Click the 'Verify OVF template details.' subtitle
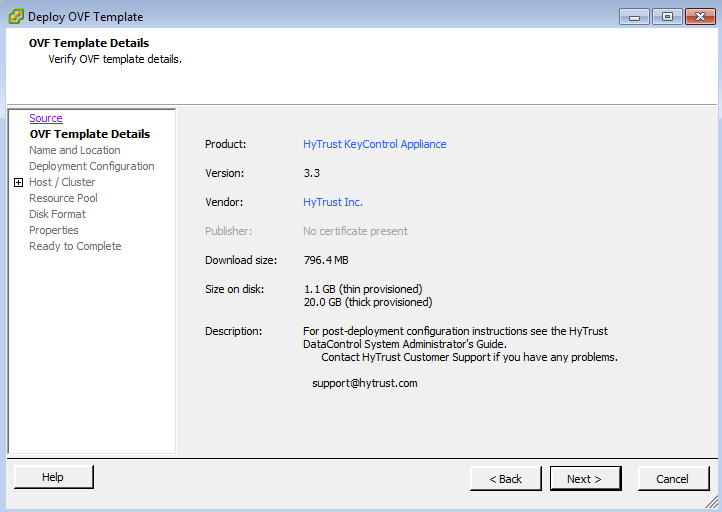 point(115,59)
